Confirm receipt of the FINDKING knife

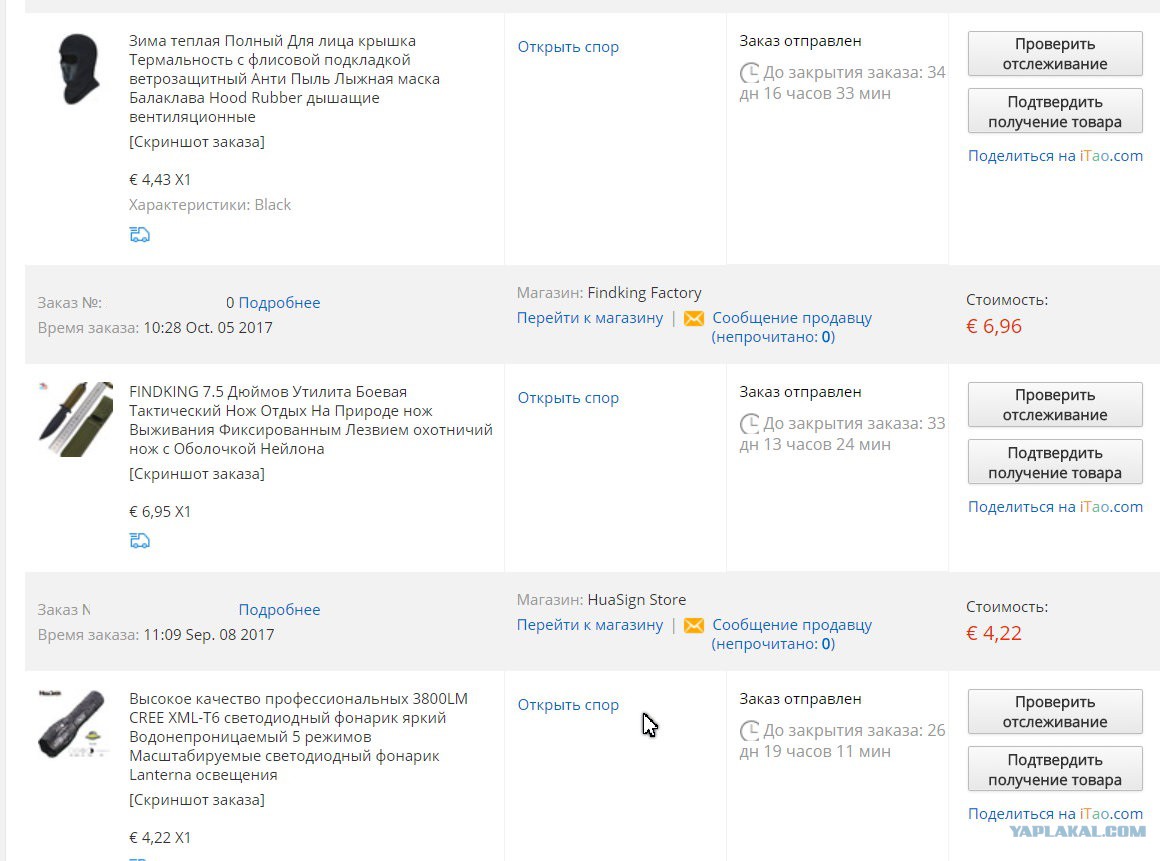pos(1055,463)
